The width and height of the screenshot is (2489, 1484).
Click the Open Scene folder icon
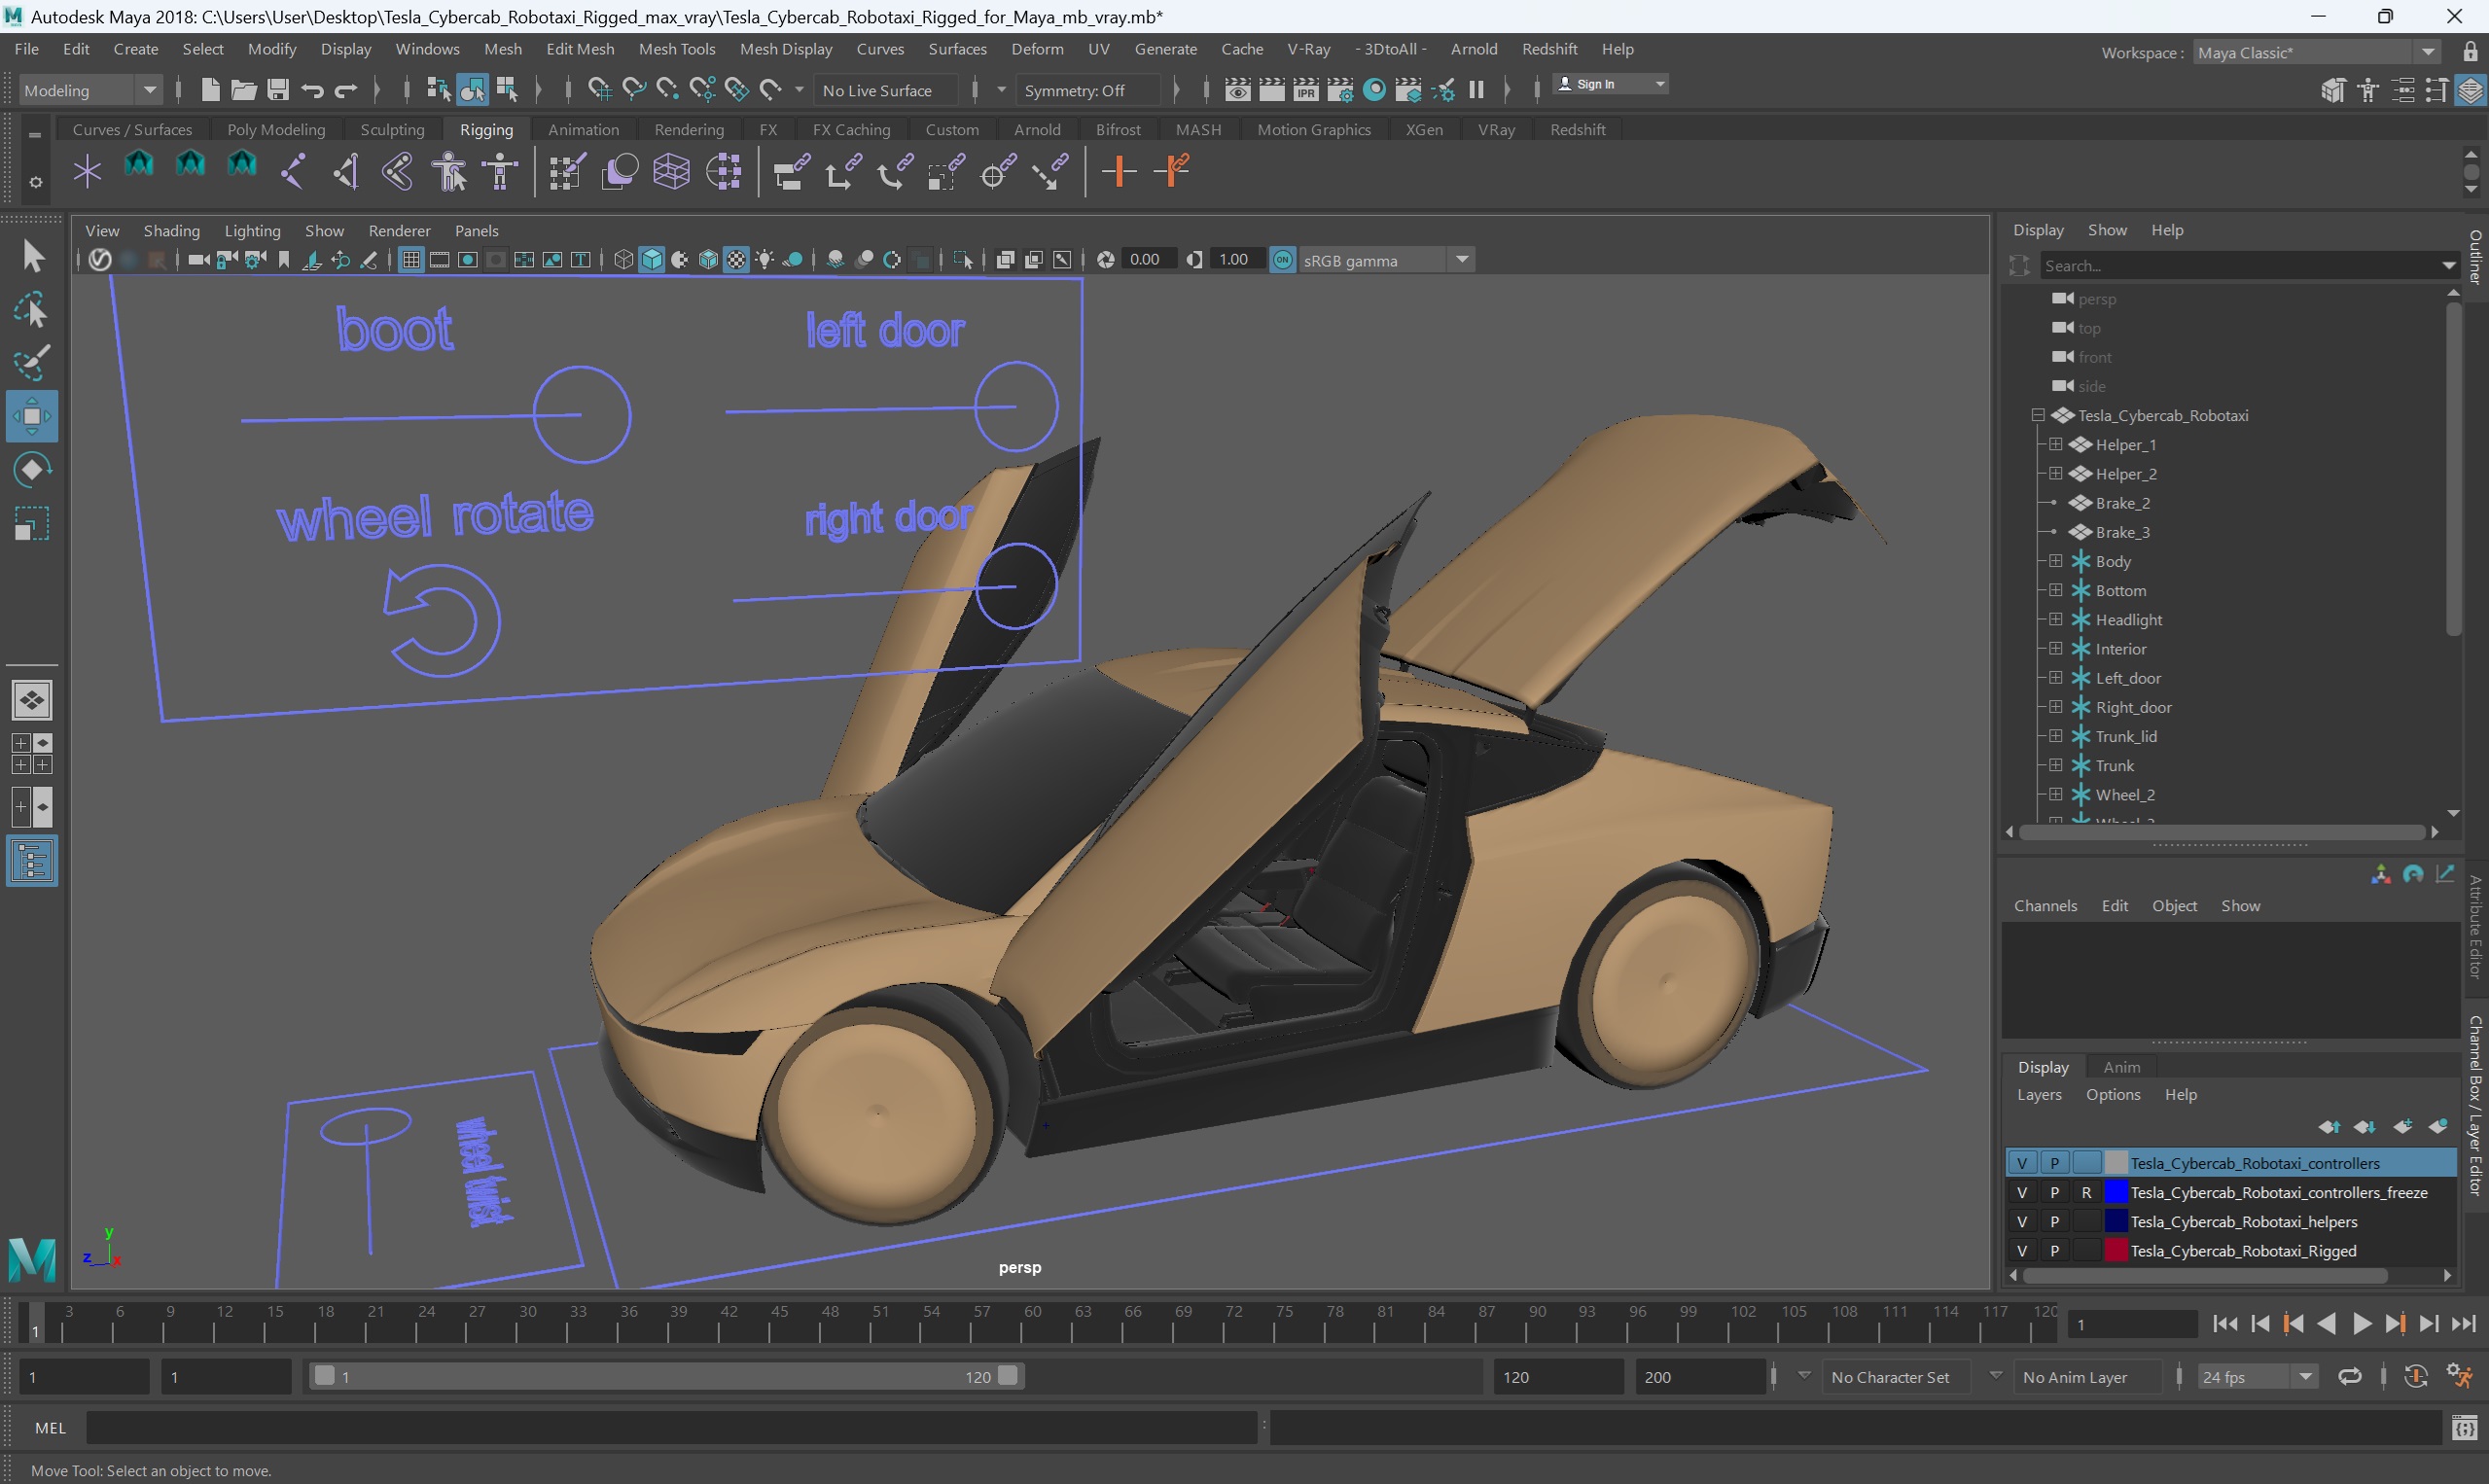pyautogui.click(x=244, y=90)
